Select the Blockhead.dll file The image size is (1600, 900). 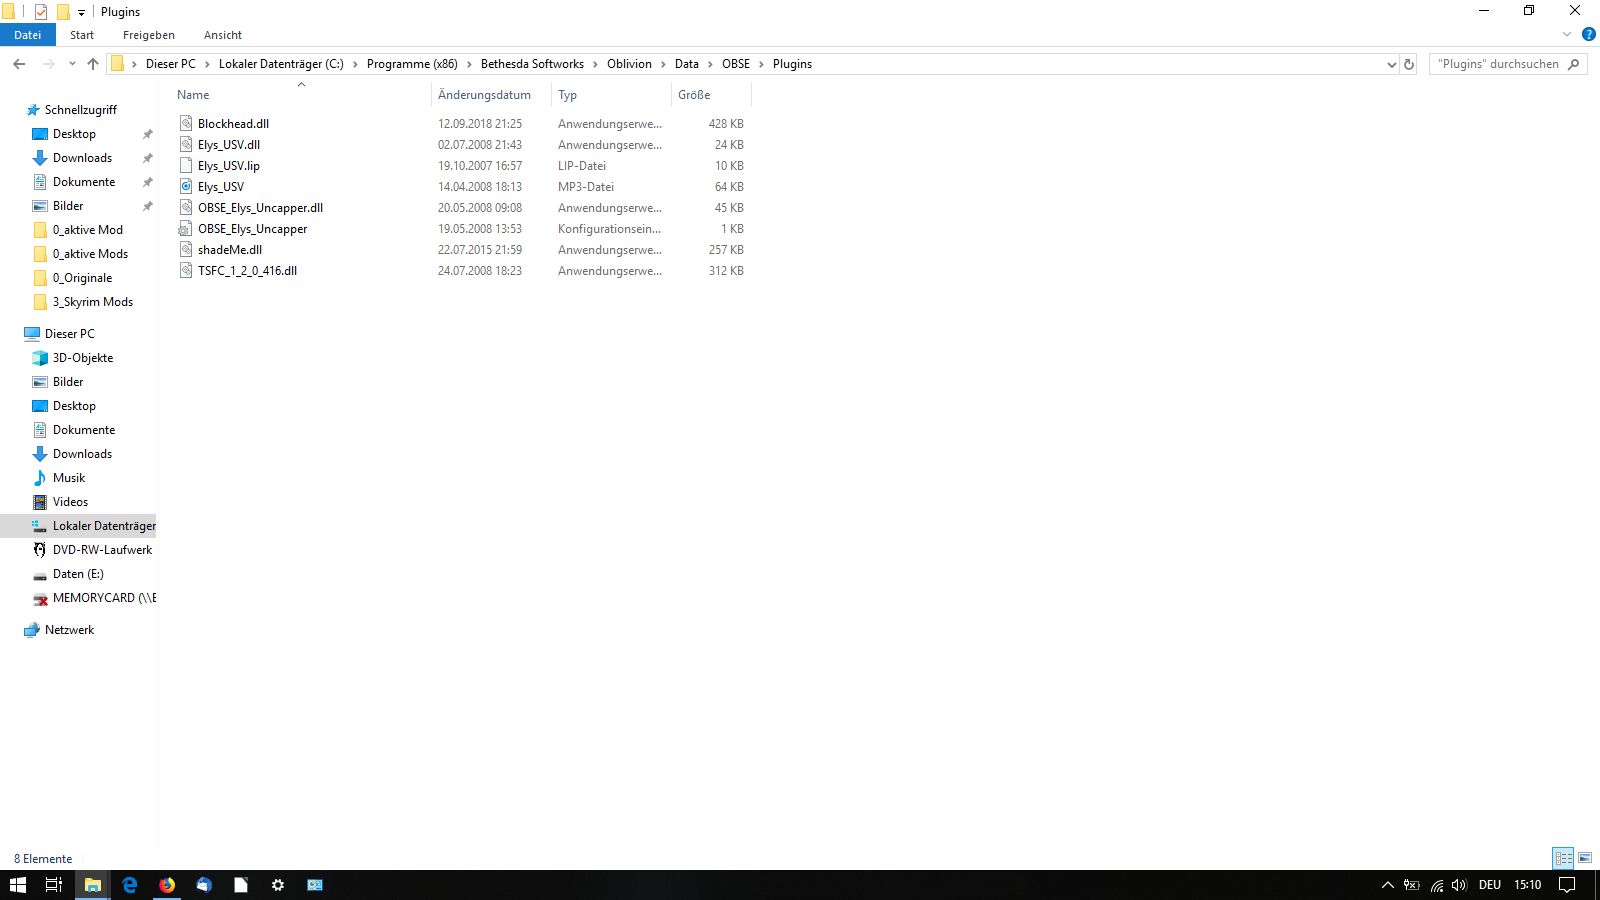(233, 124)
